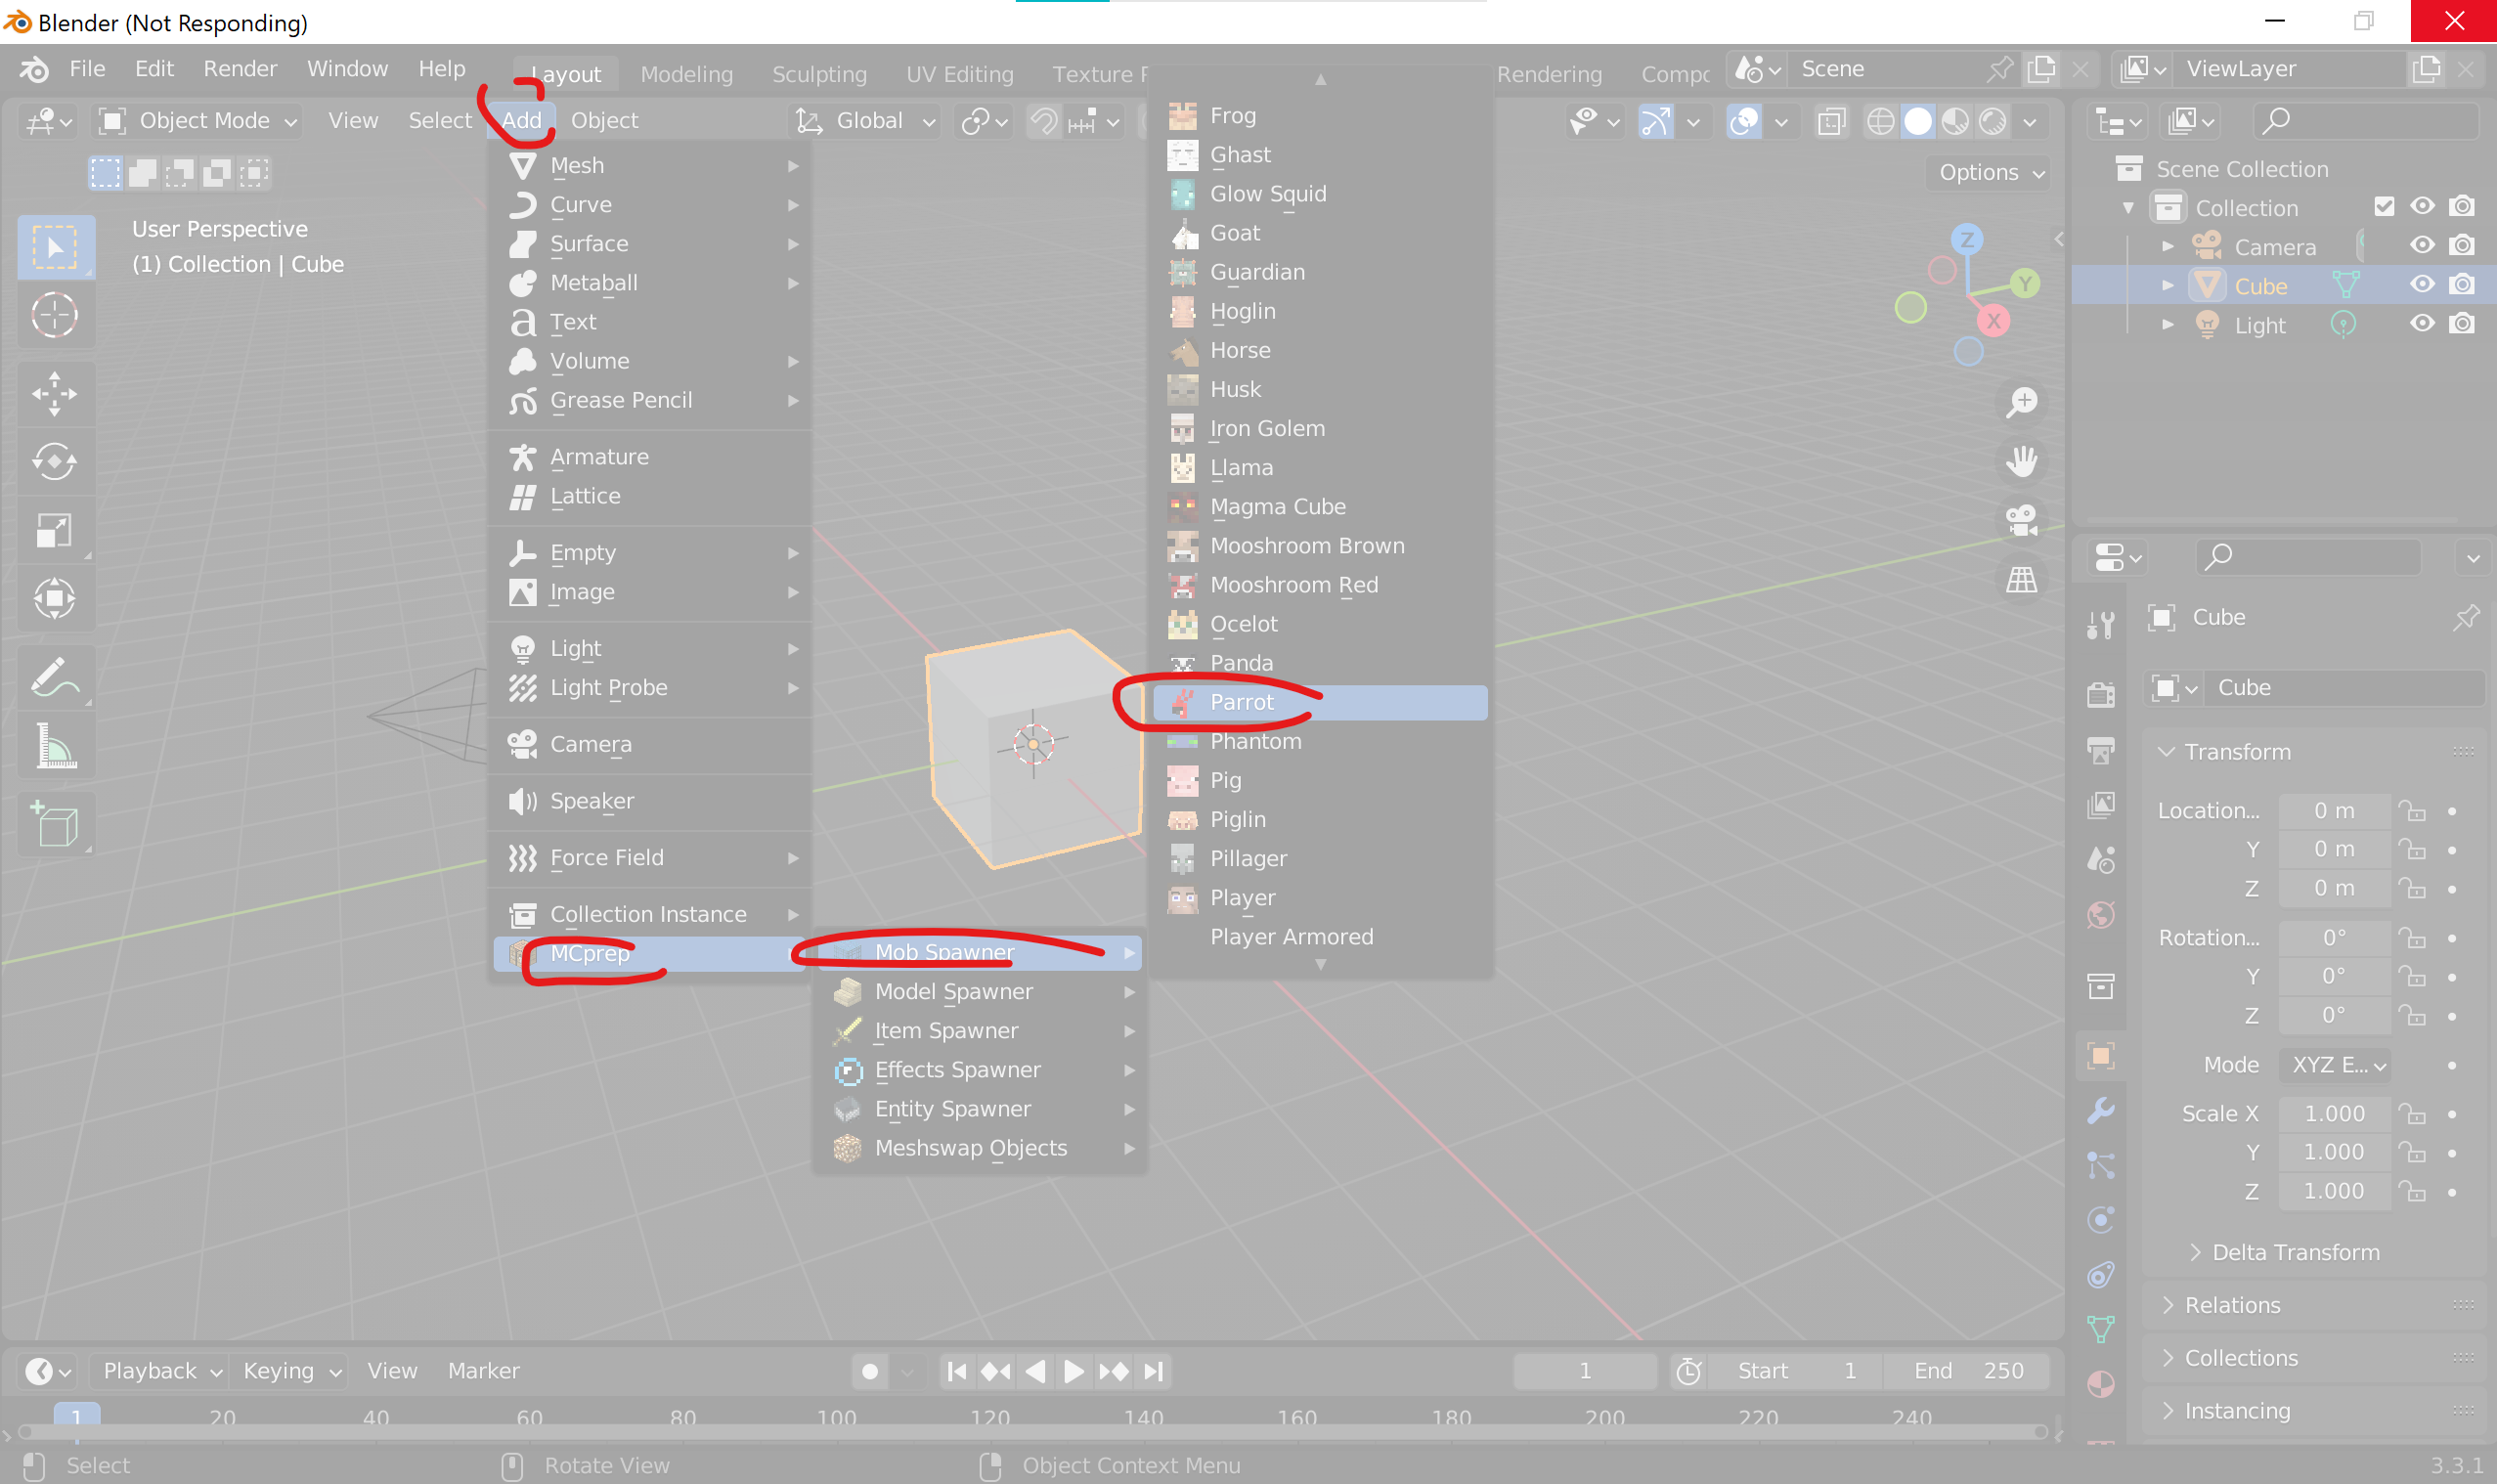Image resolution: width=2497 pixels, height=1484 pixels.
Task: Select the Rotate tool in the toolbar
Action: pyautogui.click(x=55, y=462)
